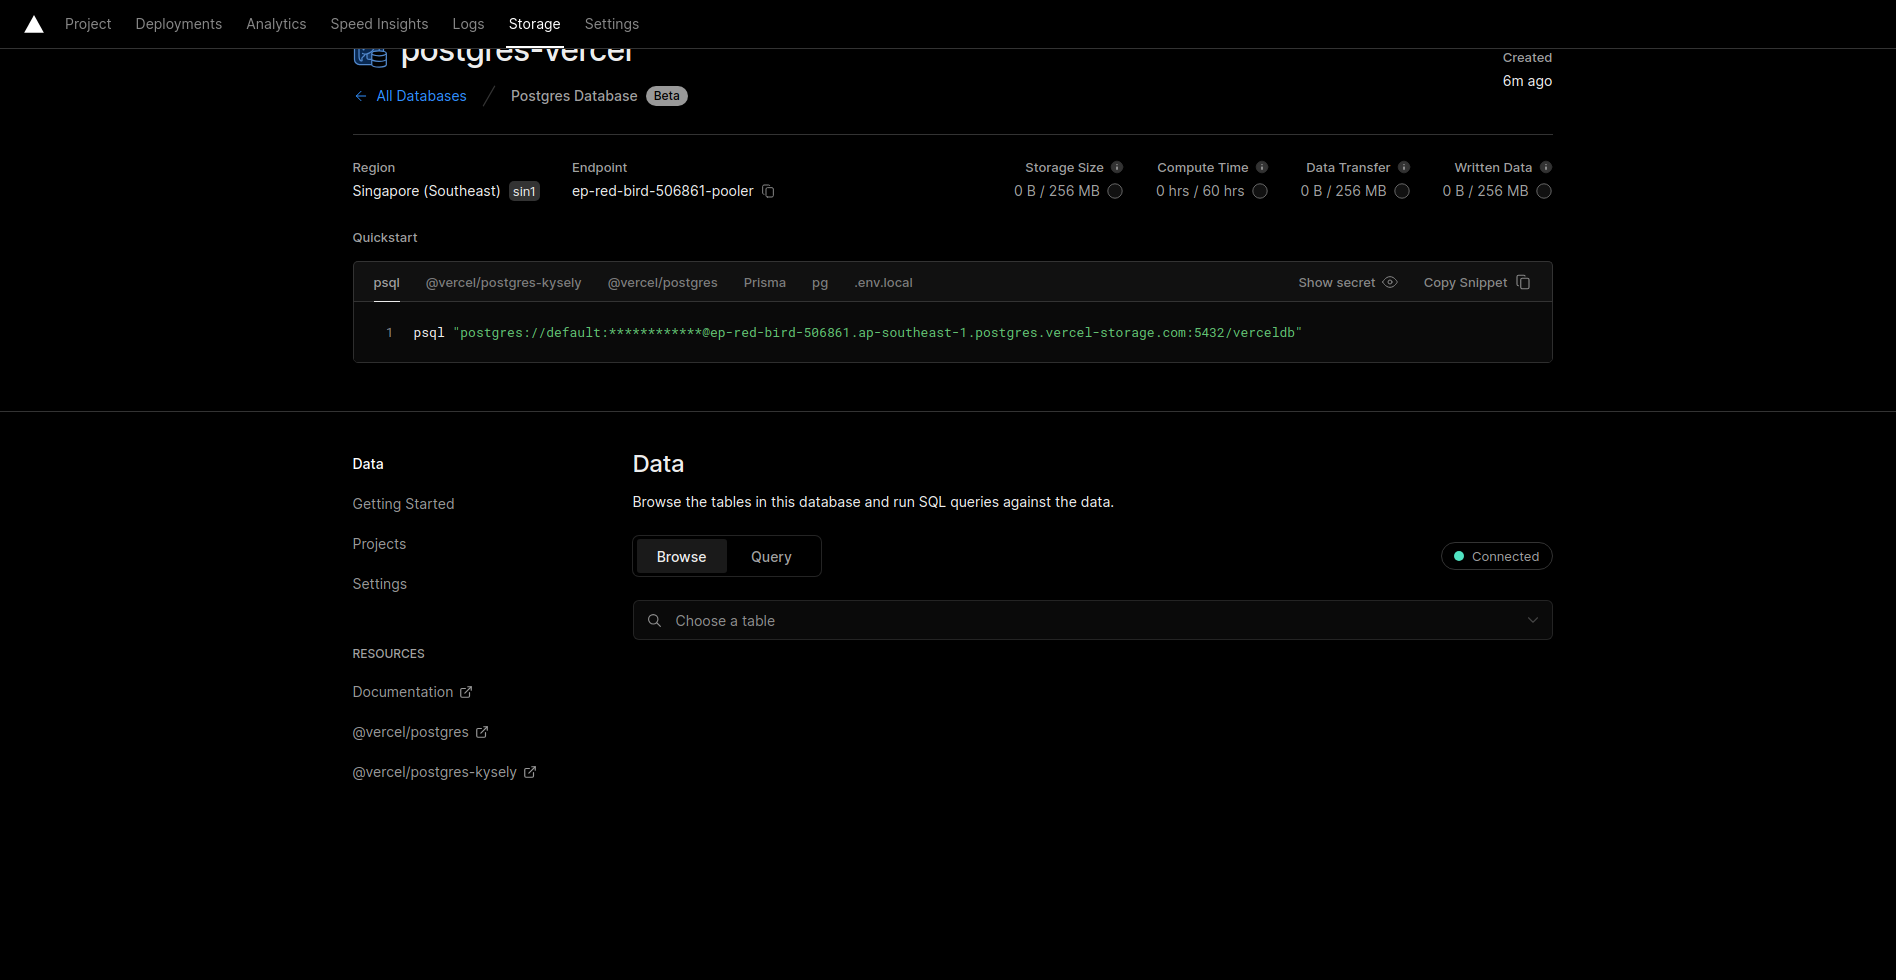Click the Show secret label
This screenshot has width=1896, height=980.
tap(1337, 283)
